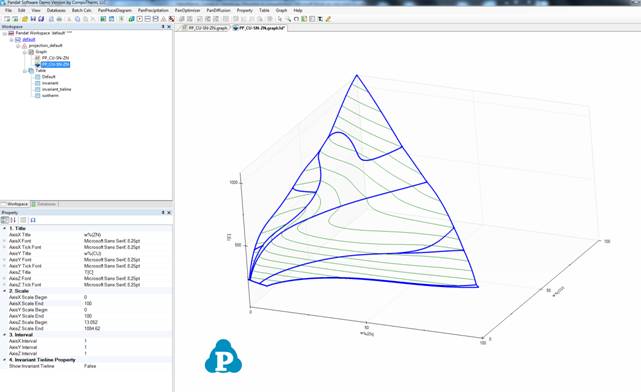The image size is (641, 392).
Task: Click the yellow pencil icon in the toolbar
Action: coord(328,19)
